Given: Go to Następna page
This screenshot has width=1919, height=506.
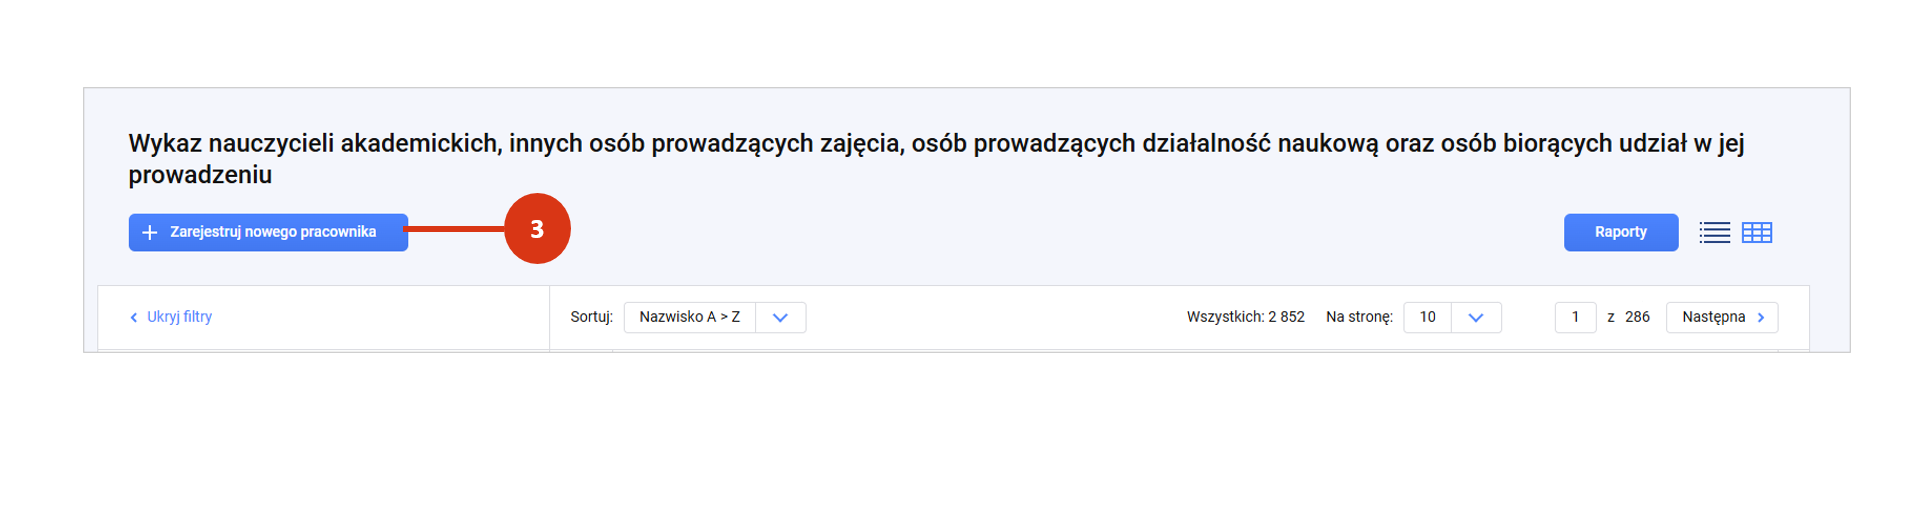Looking at the screenshot, I should tap(1722, 317).
